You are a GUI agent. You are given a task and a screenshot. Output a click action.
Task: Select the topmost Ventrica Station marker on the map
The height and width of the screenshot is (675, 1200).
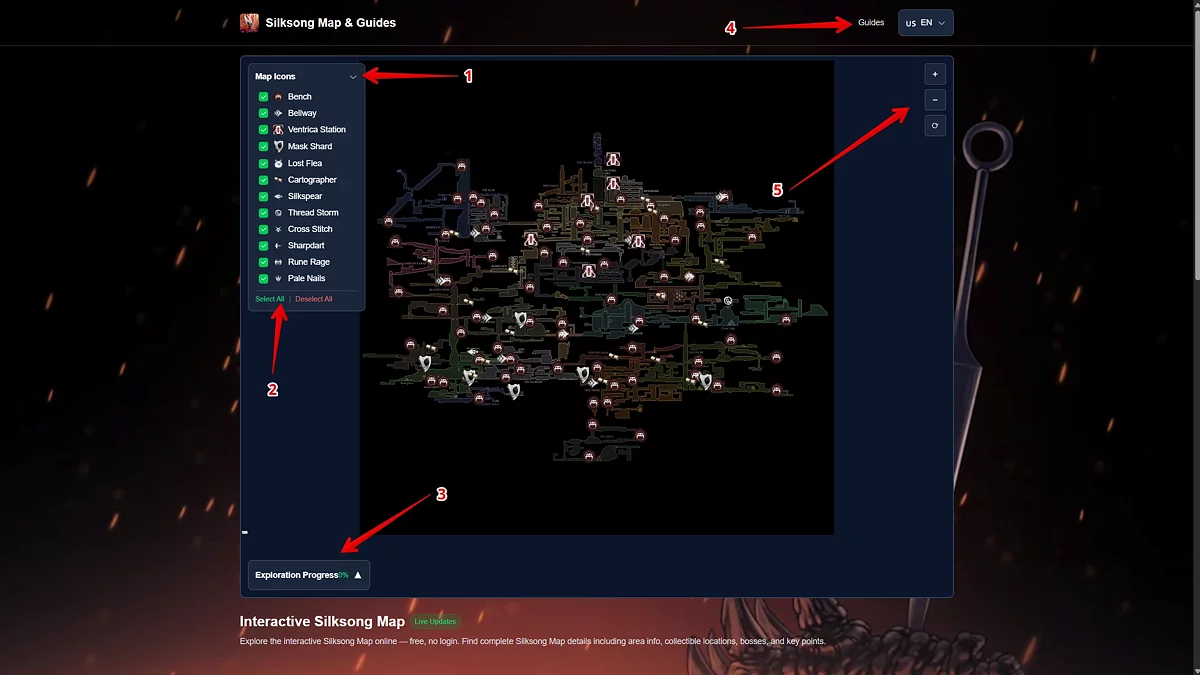pyautogui.click(x=613, y=159)
